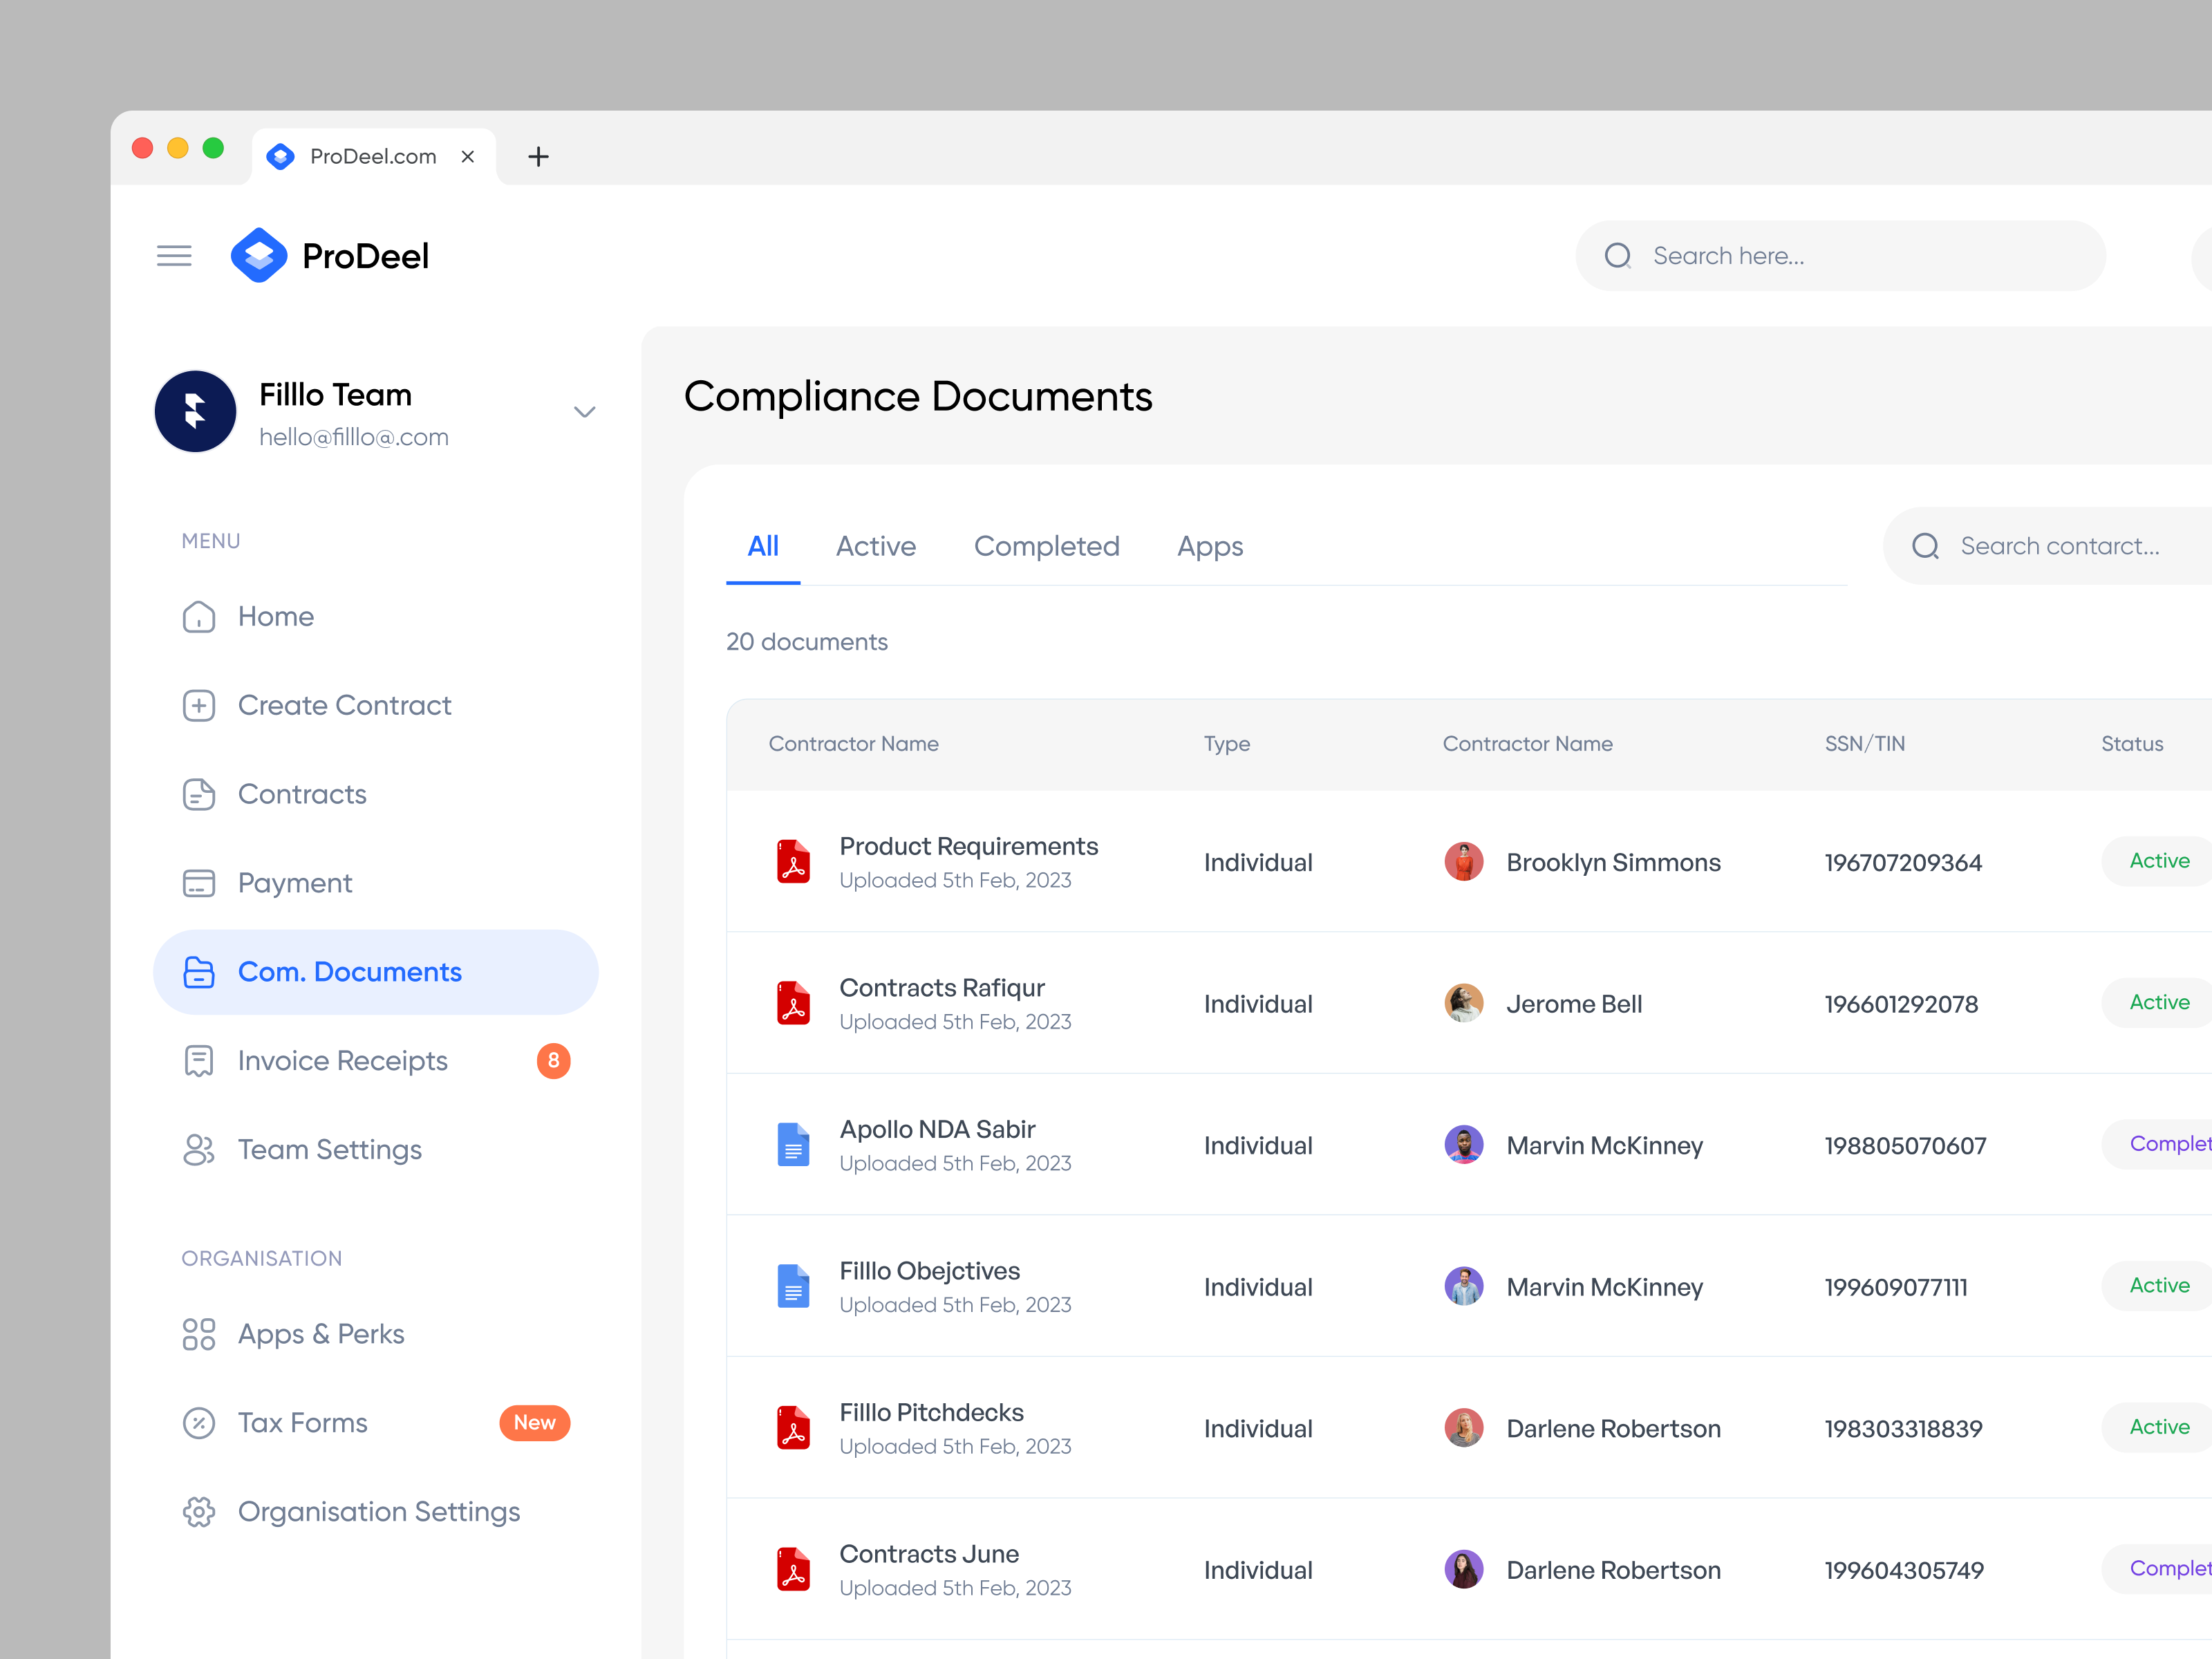Click the Organisation Settings gear icon
The width and height of the screenshot is (2212, 1659).
199,1512
